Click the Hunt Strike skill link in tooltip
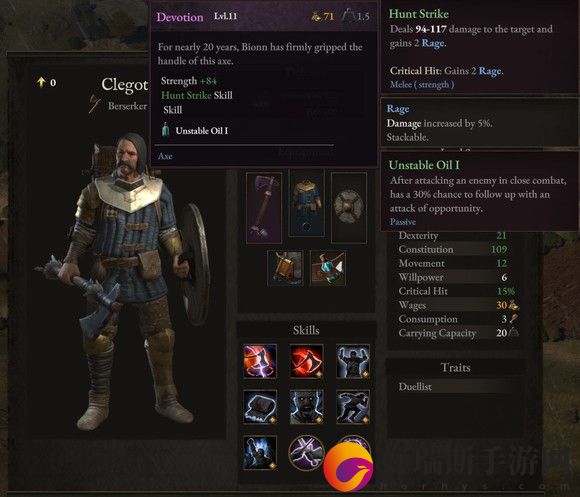This screenshot has height=497, width=580. point(186,95)
